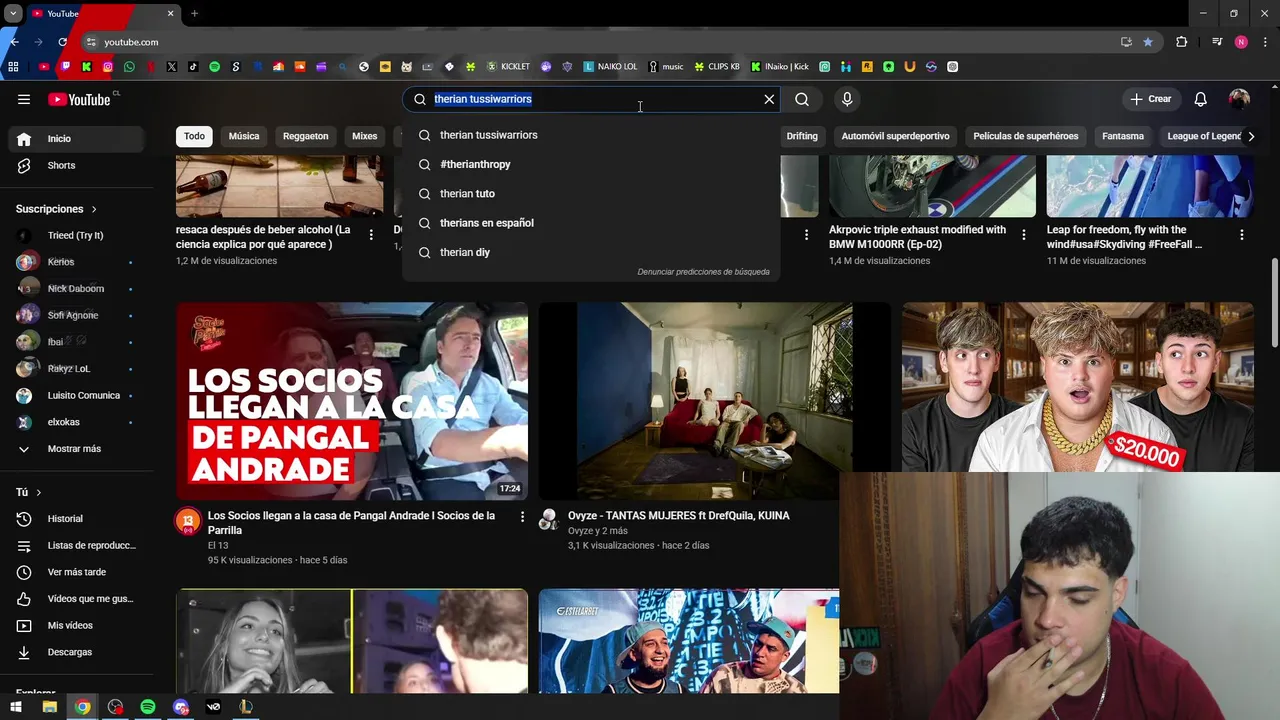Expand the Suscripciones section

pos(56,209)
